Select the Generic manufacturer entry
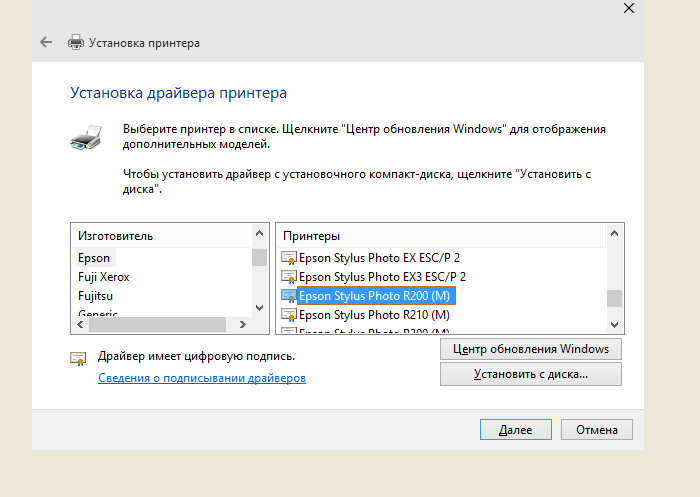The image size is (700, 497). (x=98, y=313)
